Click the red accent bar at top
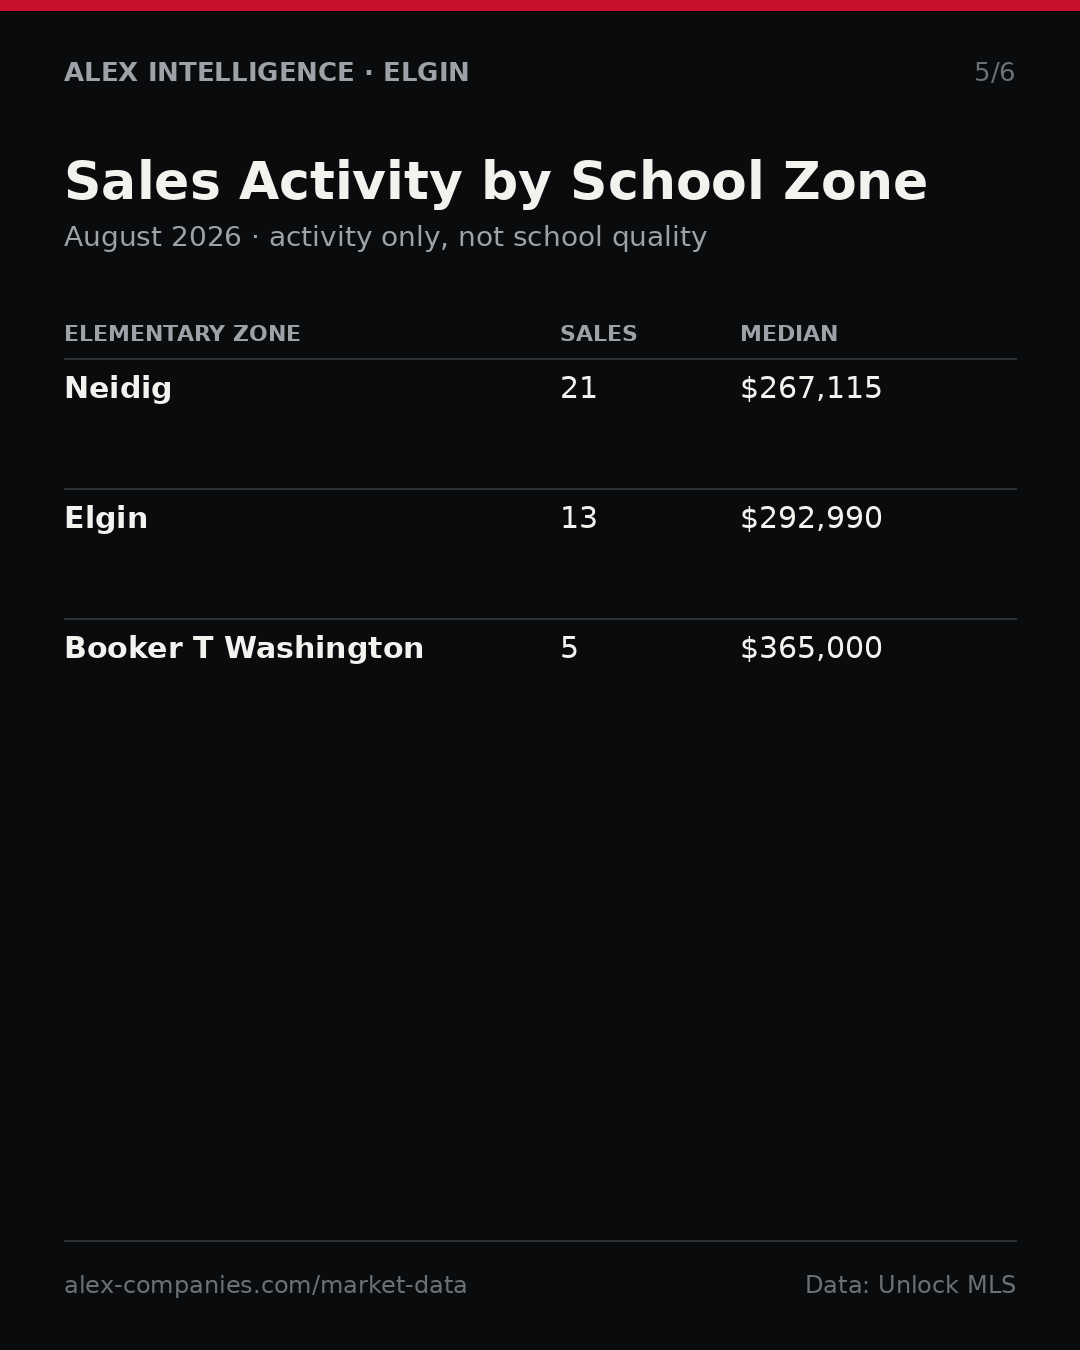The width and height of the screenshot is (1080, 1350). tap(540, 5)
